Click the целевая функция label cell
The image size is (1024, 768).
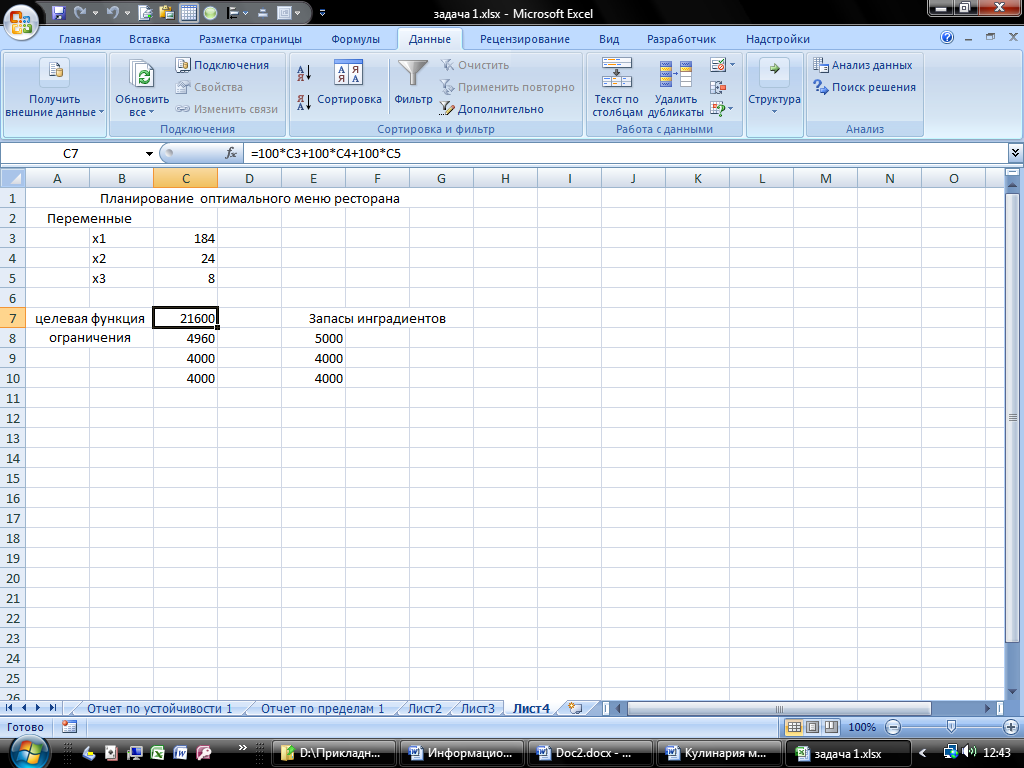(89, 318)
